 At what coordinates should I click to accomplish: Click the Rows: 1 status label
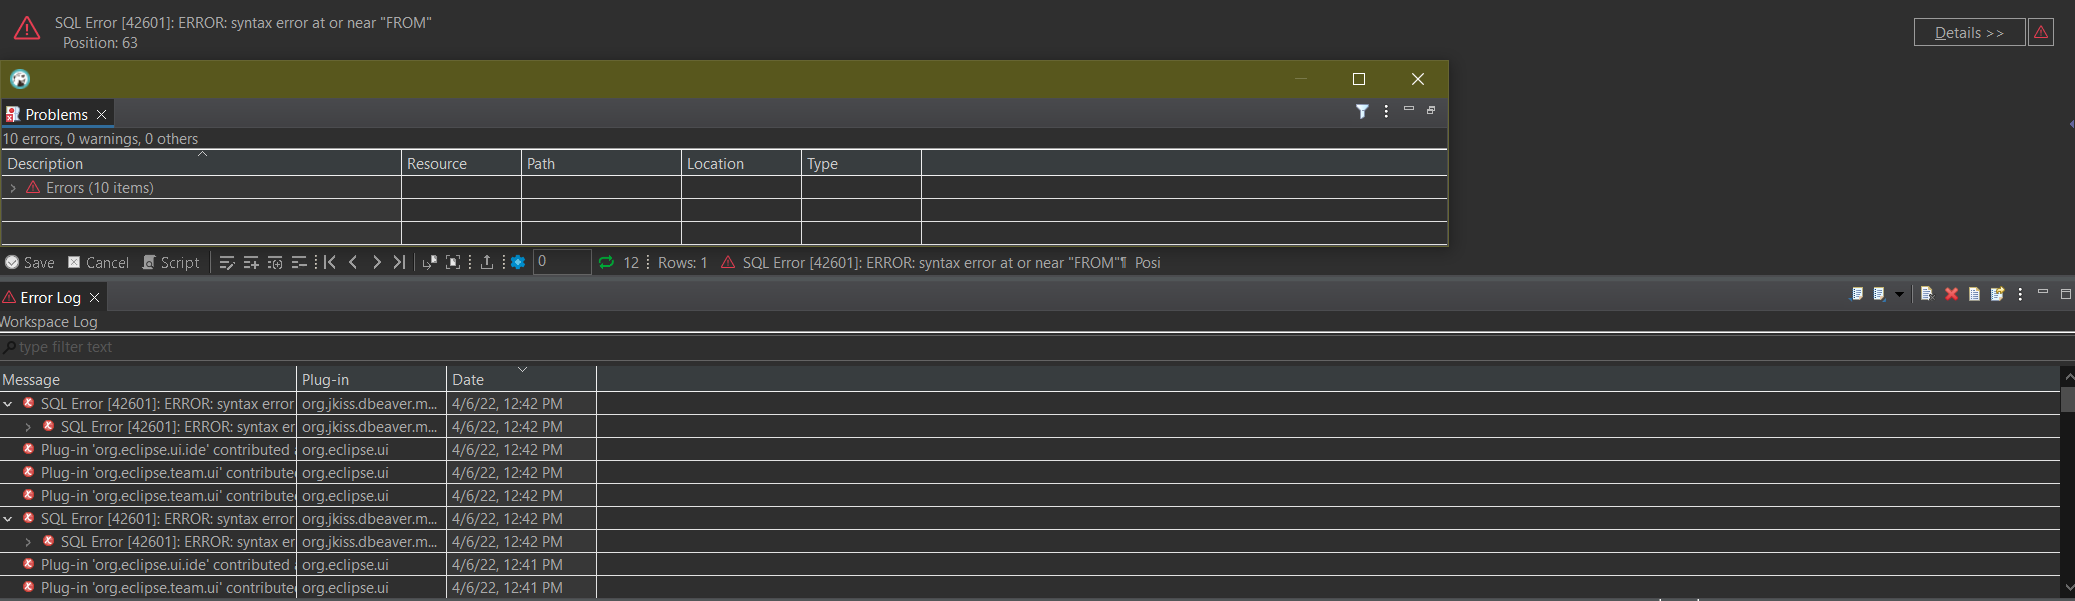coord(683,263)
